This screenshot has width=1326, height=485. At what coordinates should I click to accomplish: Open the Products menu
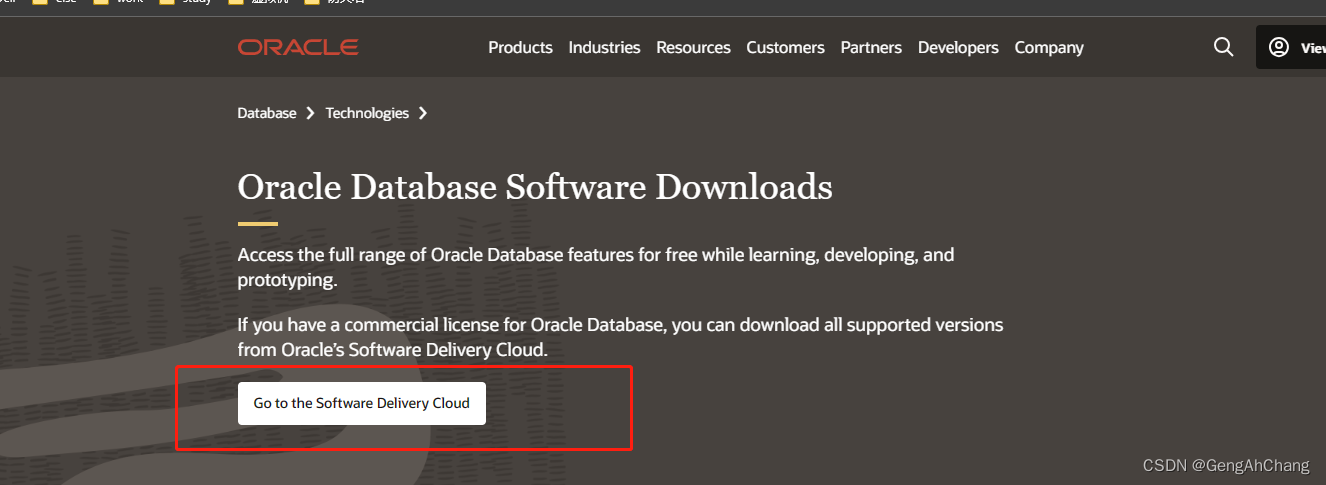pos(520,47)
